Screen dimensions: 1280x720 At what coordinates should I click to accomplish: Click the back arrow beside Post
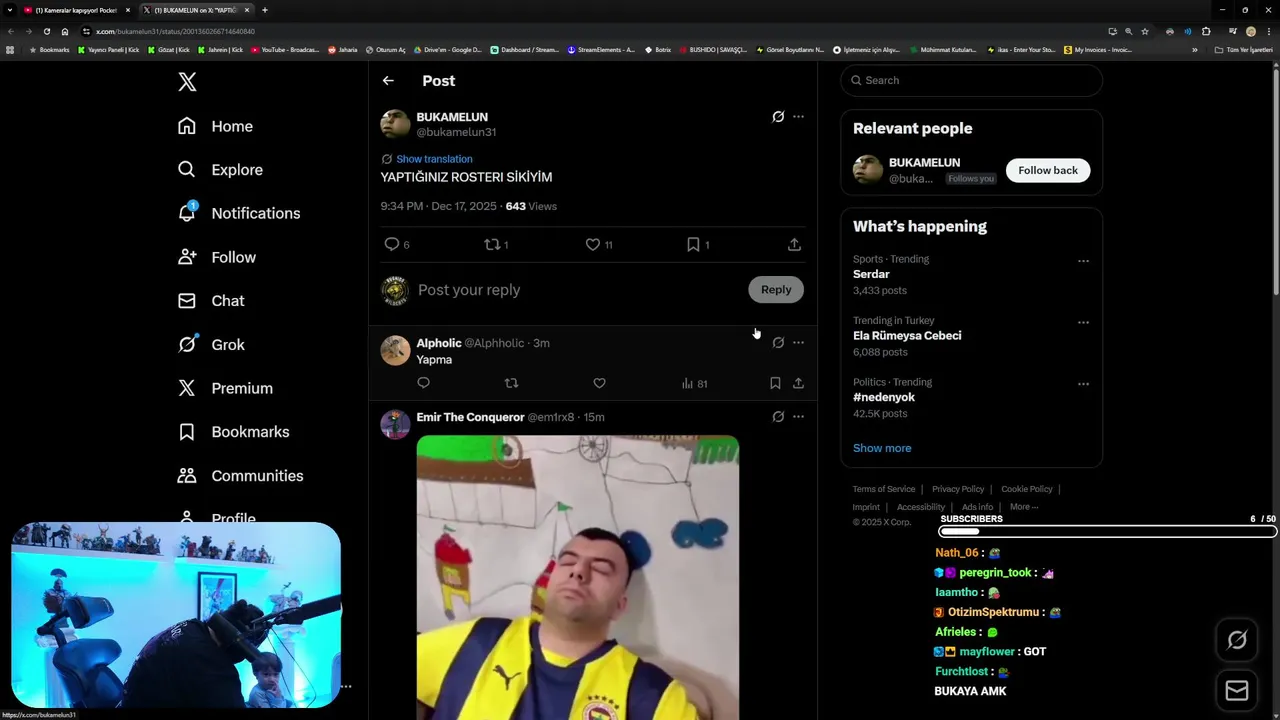point(388,81)
